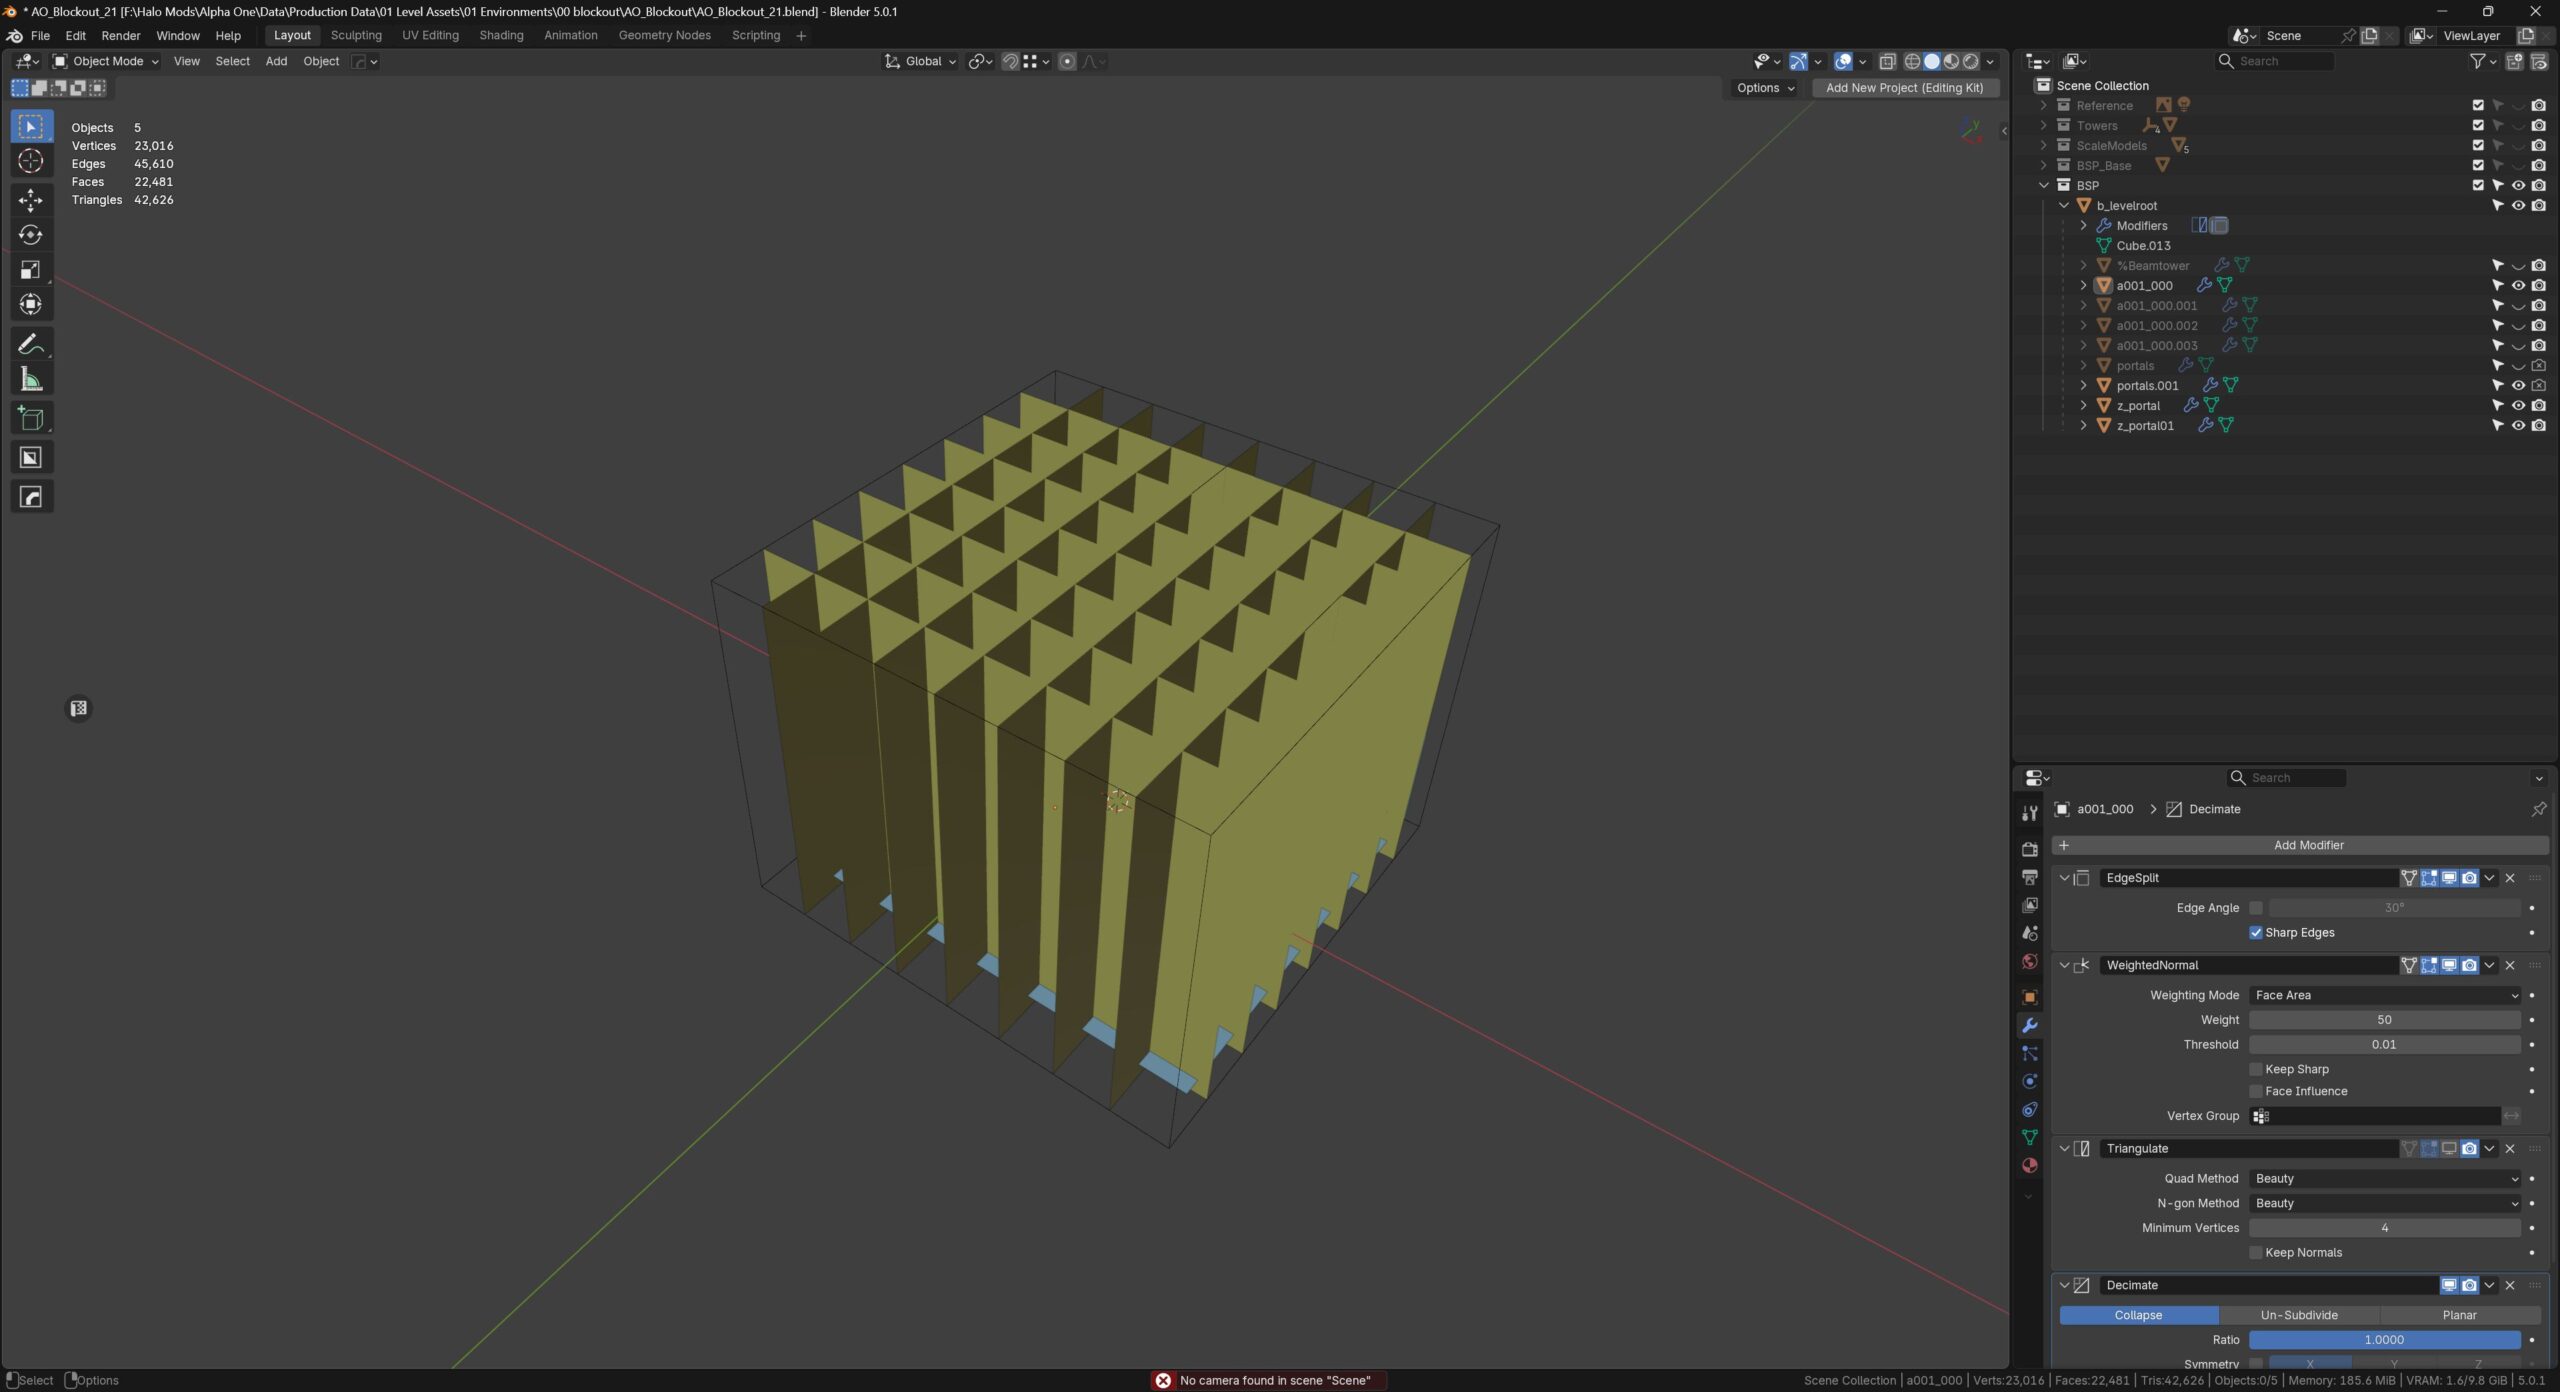2560x1392 pixels.
Task: Toggle X-ray view in viewport header
Action: point(1887,61)
